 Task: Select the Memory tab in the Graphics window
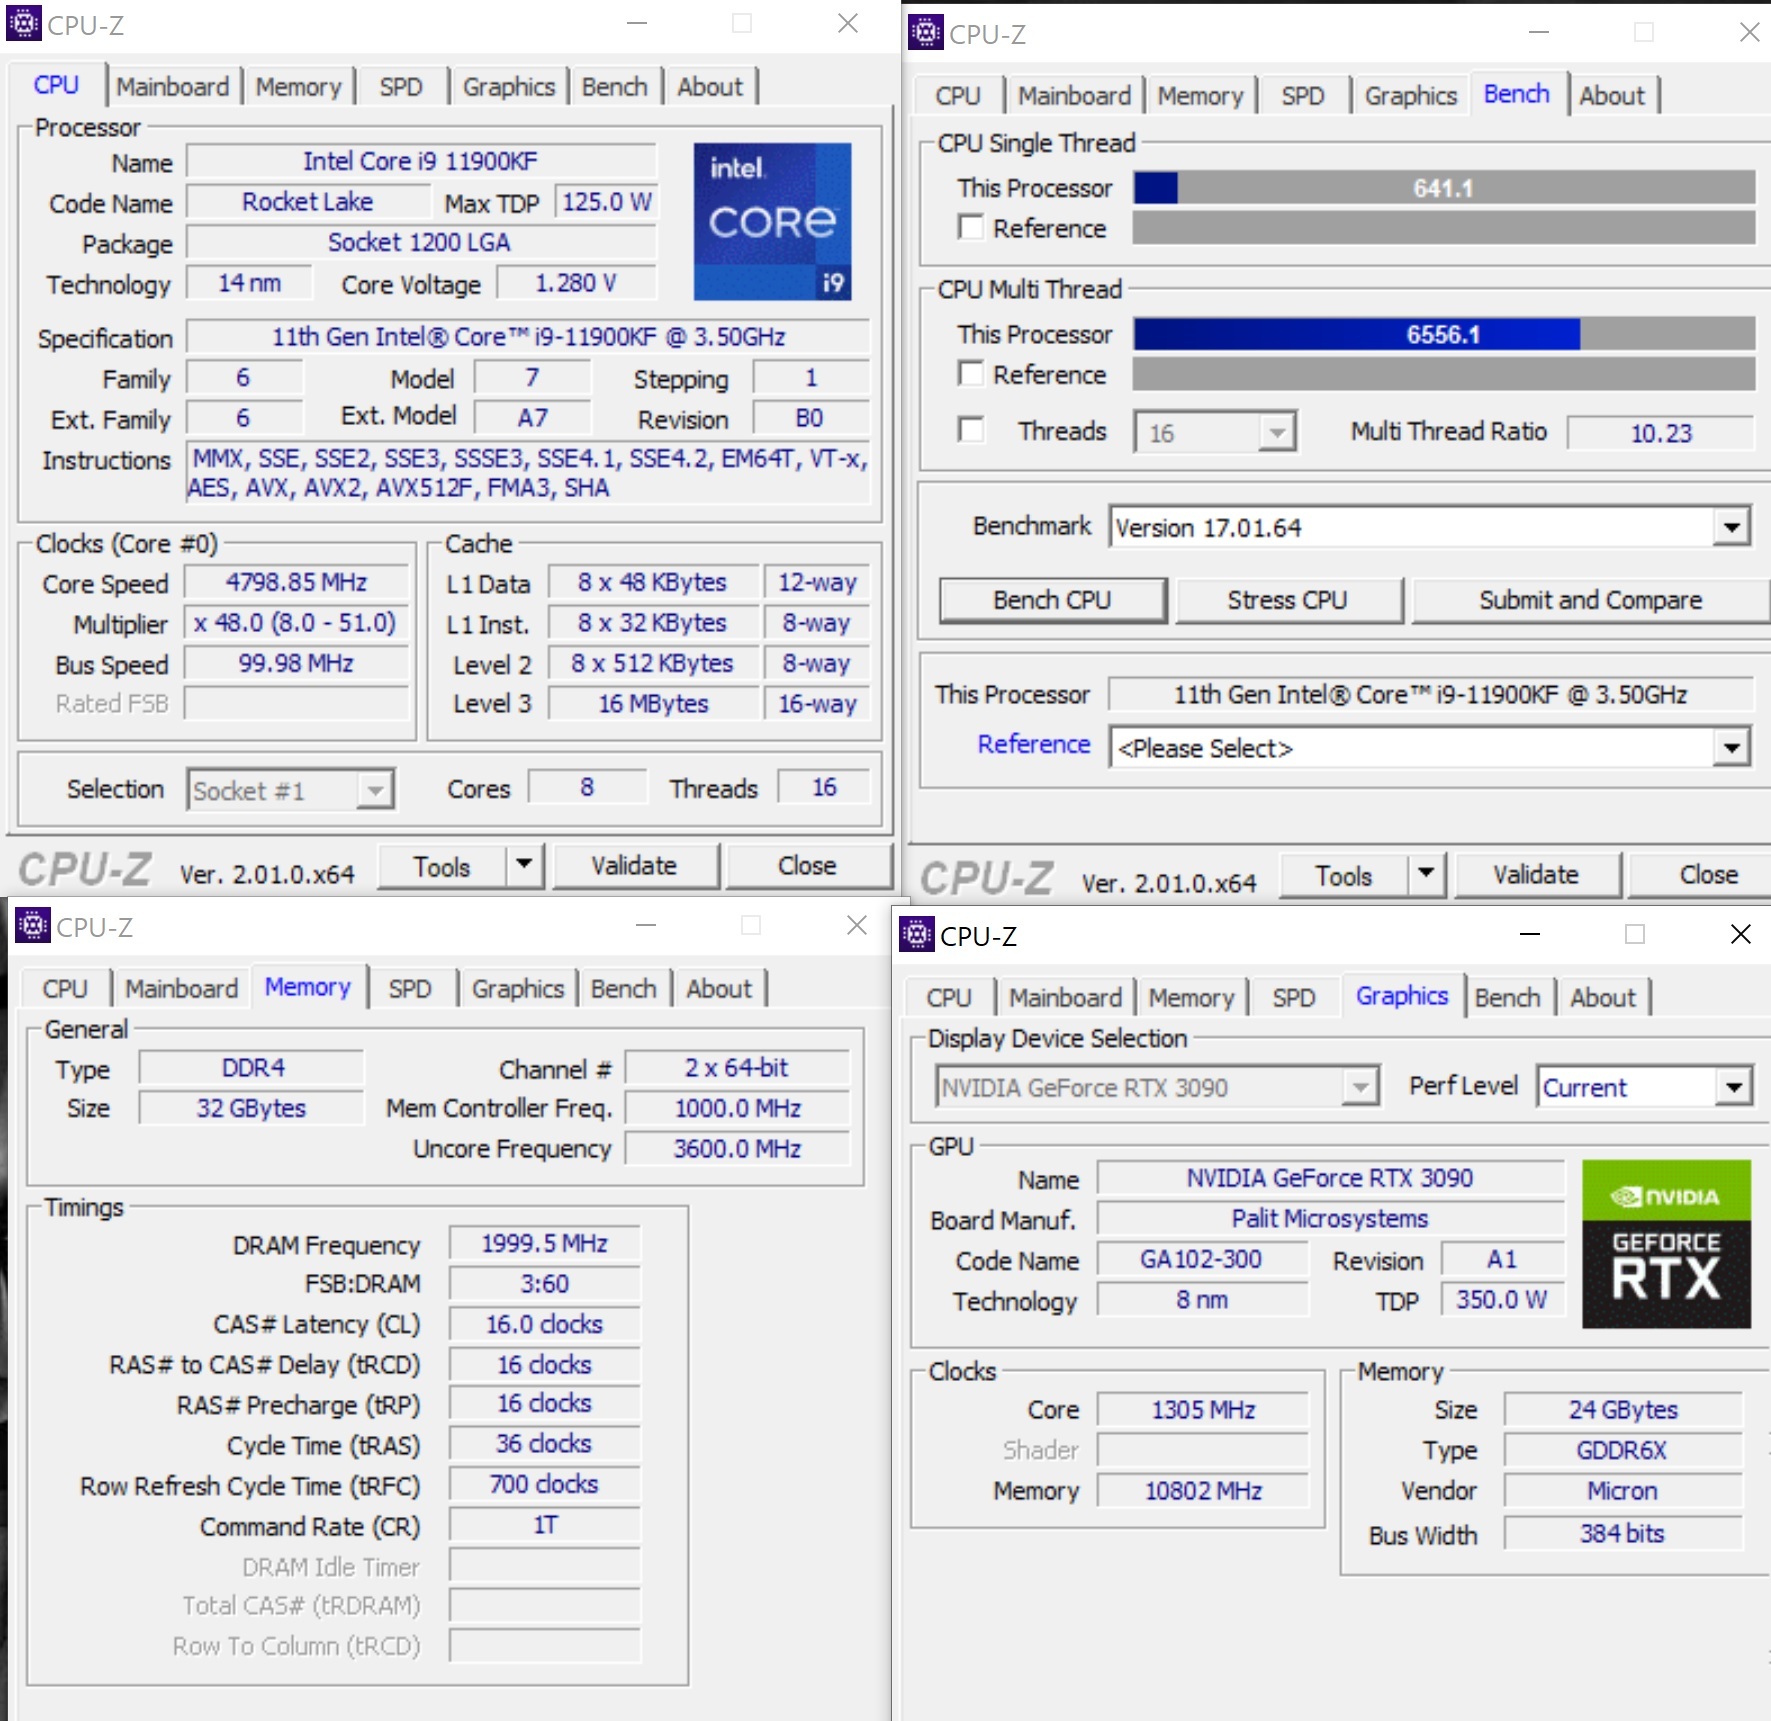click(1191, 998)
